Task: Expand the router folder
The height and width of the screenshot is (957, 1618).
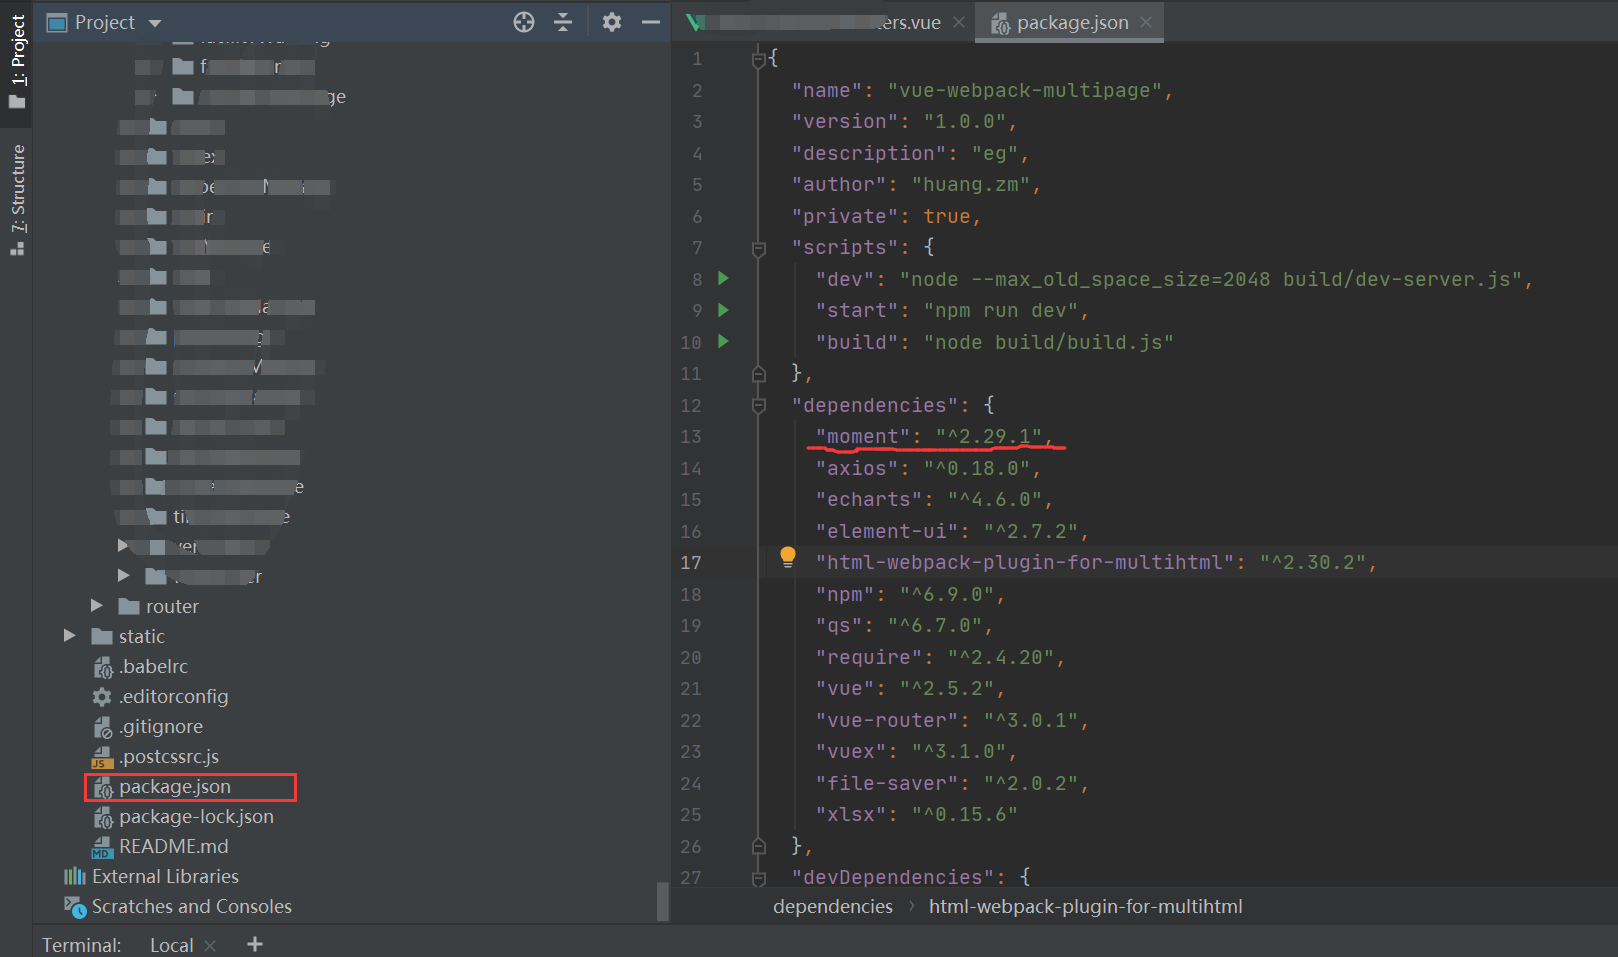Action: point(97,605)
